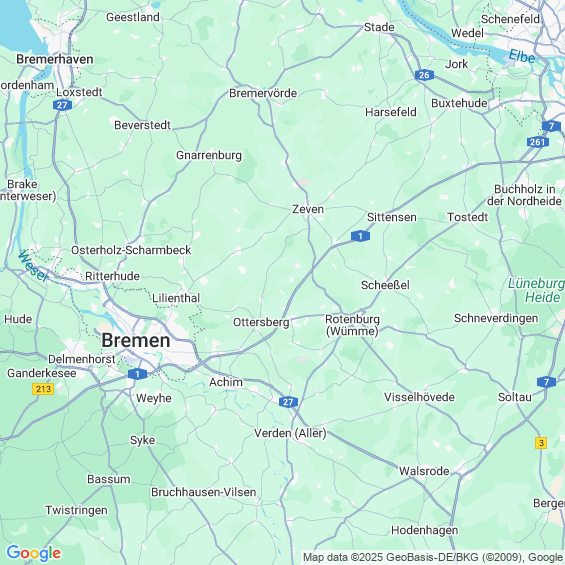Click the A27 shield near Verden
The image size is (565, 565).
tap(288, 402)
